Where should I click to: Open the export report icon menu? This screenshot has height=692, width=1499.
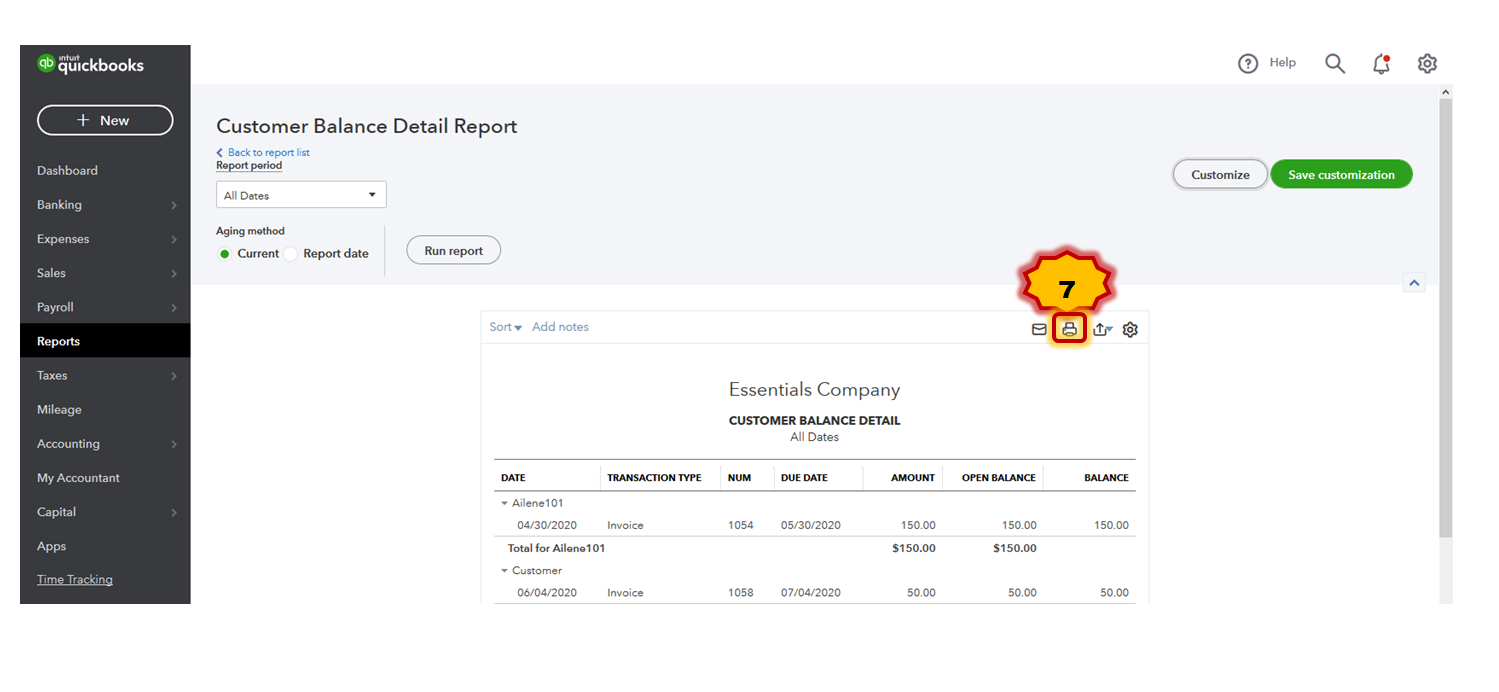click(x=1102, y=329)
